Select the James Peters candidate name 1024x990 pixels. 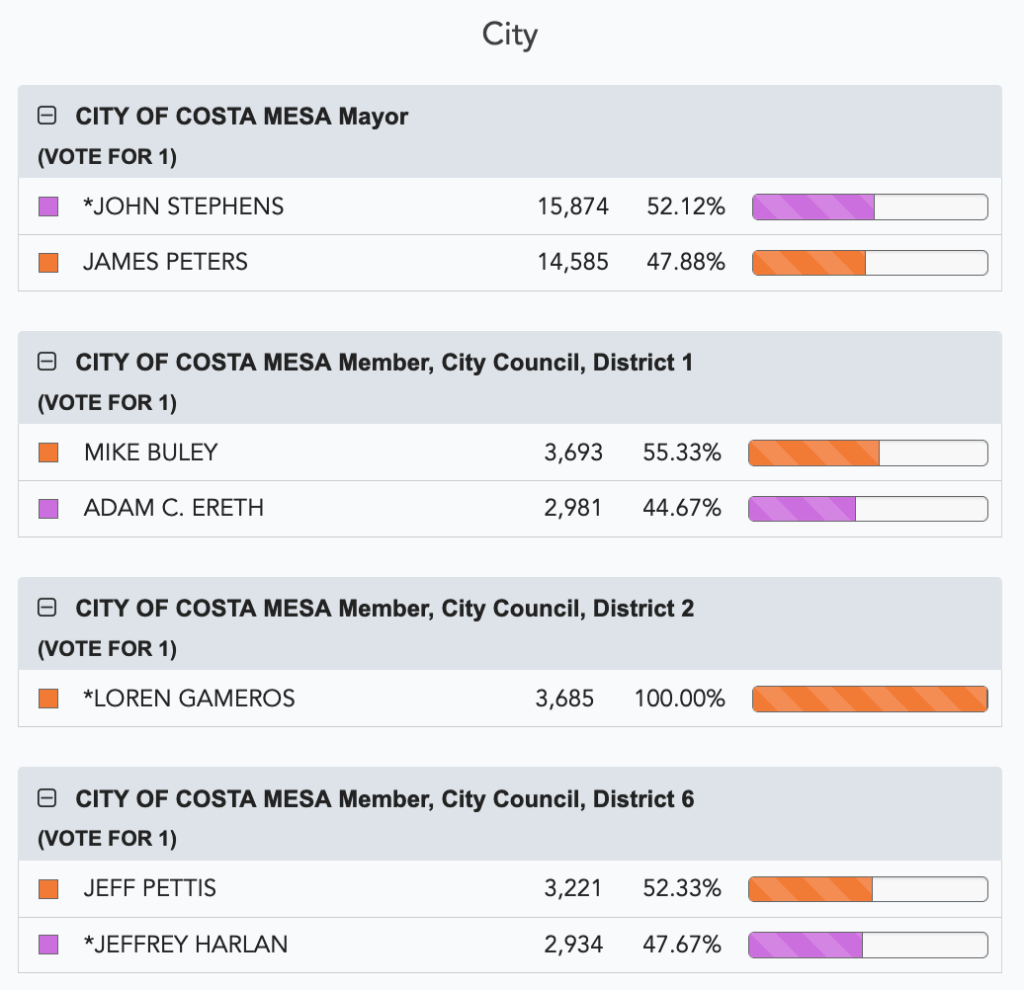pos(165,262)
